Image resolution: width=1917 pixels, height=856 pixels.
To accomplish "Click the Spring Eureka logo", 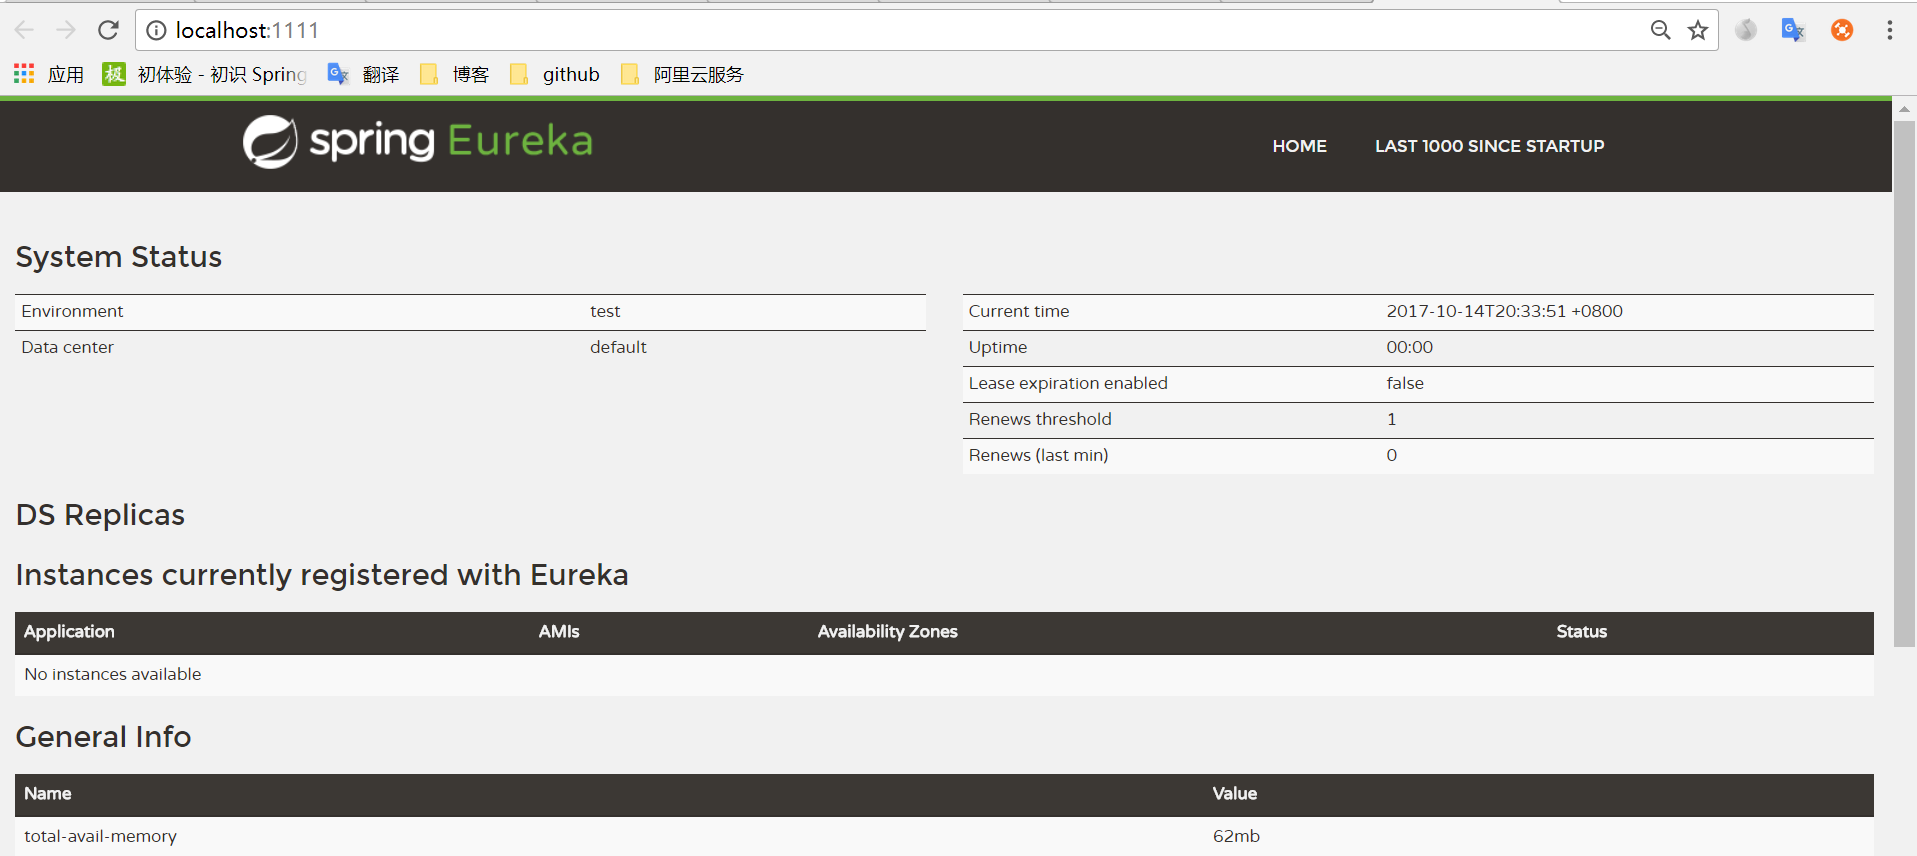I will pos(418,142).
